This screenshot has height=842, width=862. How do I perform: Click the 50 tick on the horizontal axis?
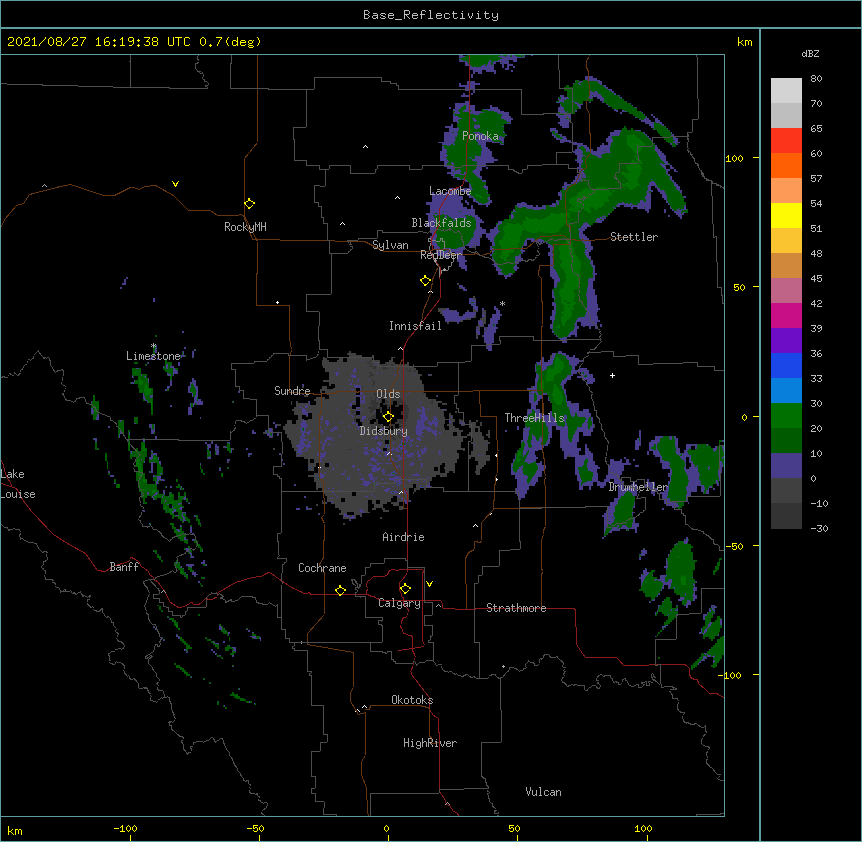point(514,828)
